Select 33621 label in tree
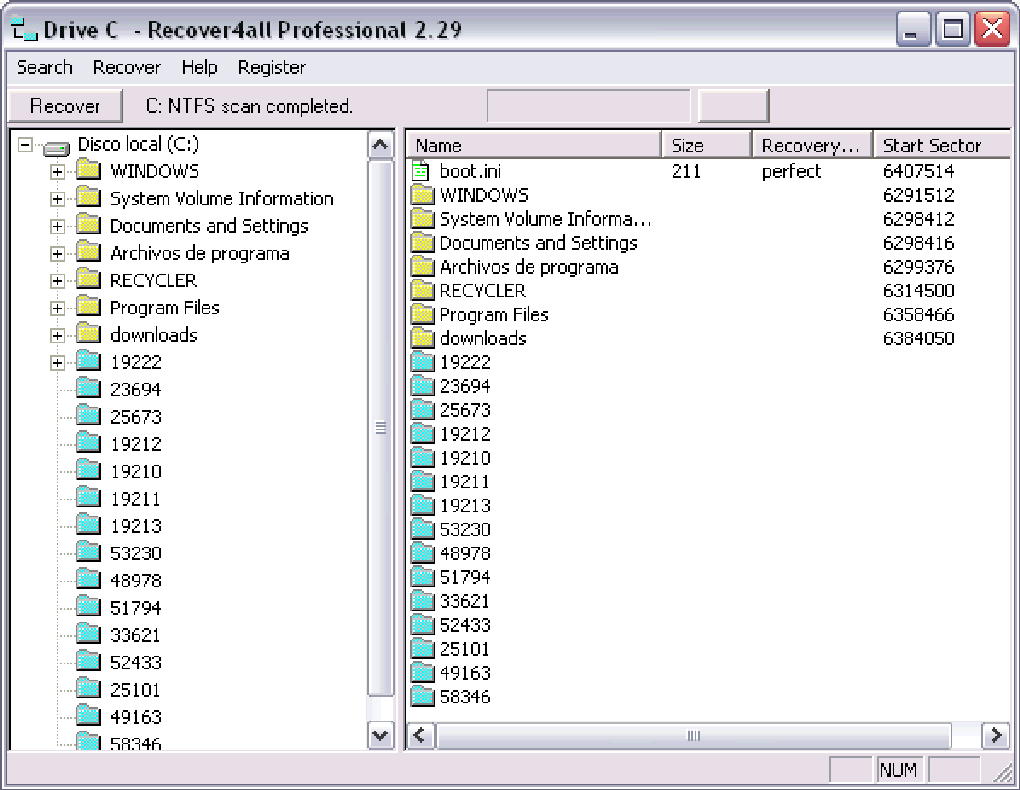1020x790 pixels. click(135, 635)
